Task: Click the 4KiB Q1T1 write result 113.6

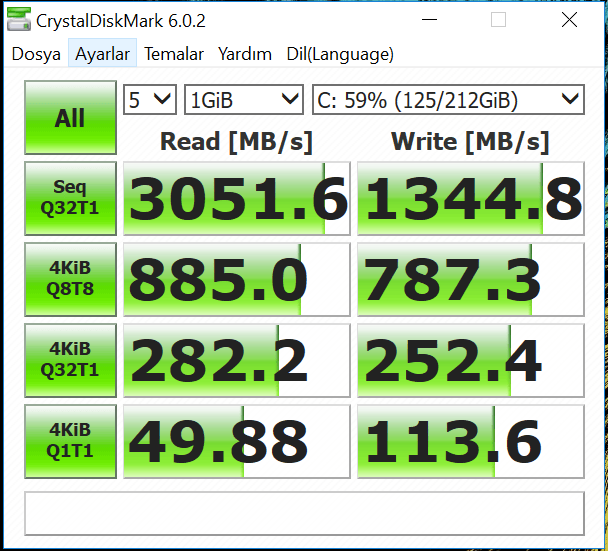Action: [x=470, y=442]
